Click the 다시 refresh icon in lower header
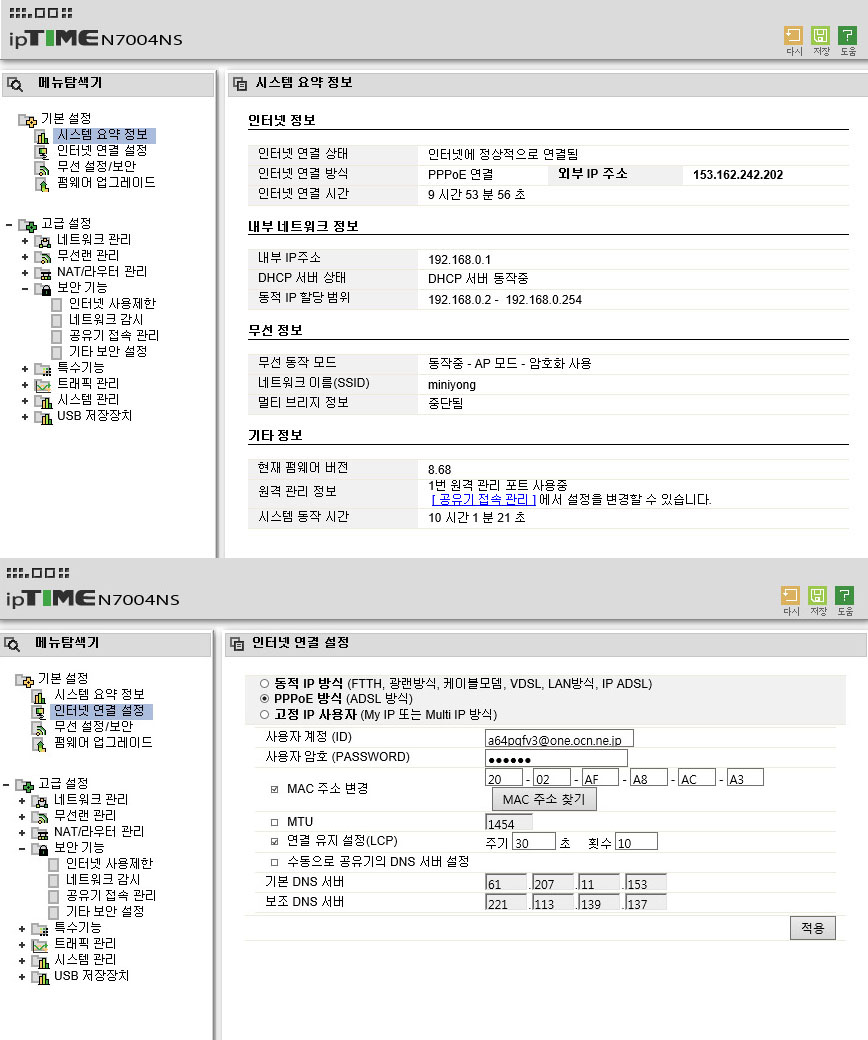The width and height of the screenshot is (868, 1040). tap(790, 595)
